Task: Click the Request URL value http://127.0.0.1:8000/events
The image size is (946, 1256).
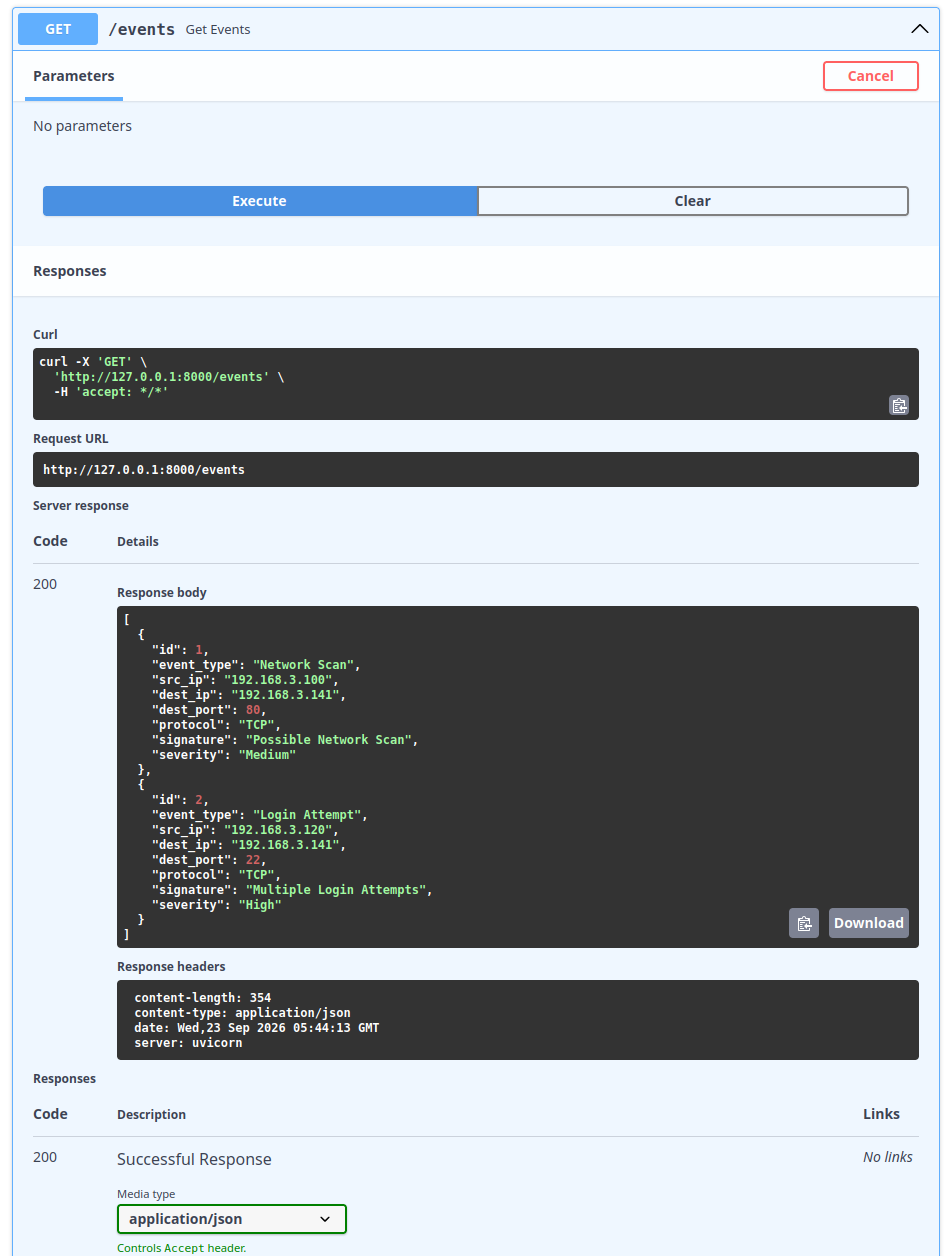Action: point(144,469)
